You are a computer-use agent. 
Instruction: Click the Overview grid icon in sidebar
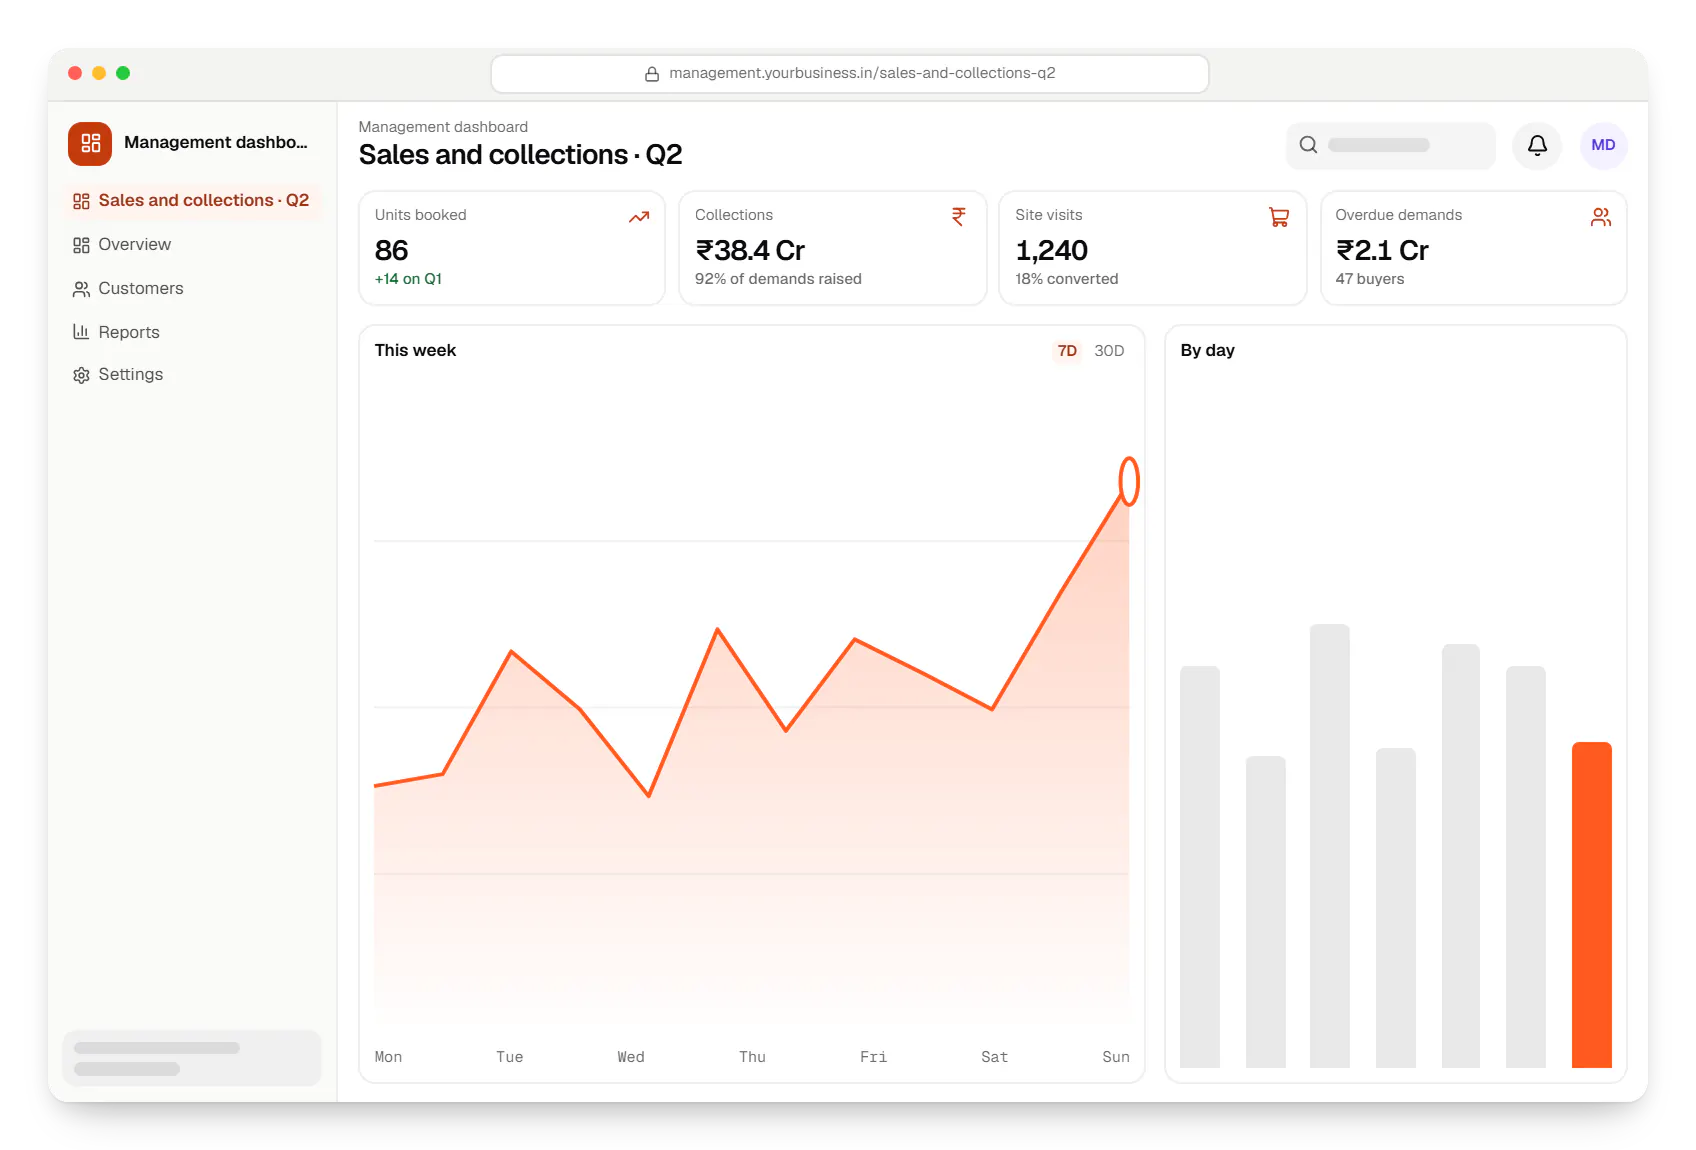point(81,245)
